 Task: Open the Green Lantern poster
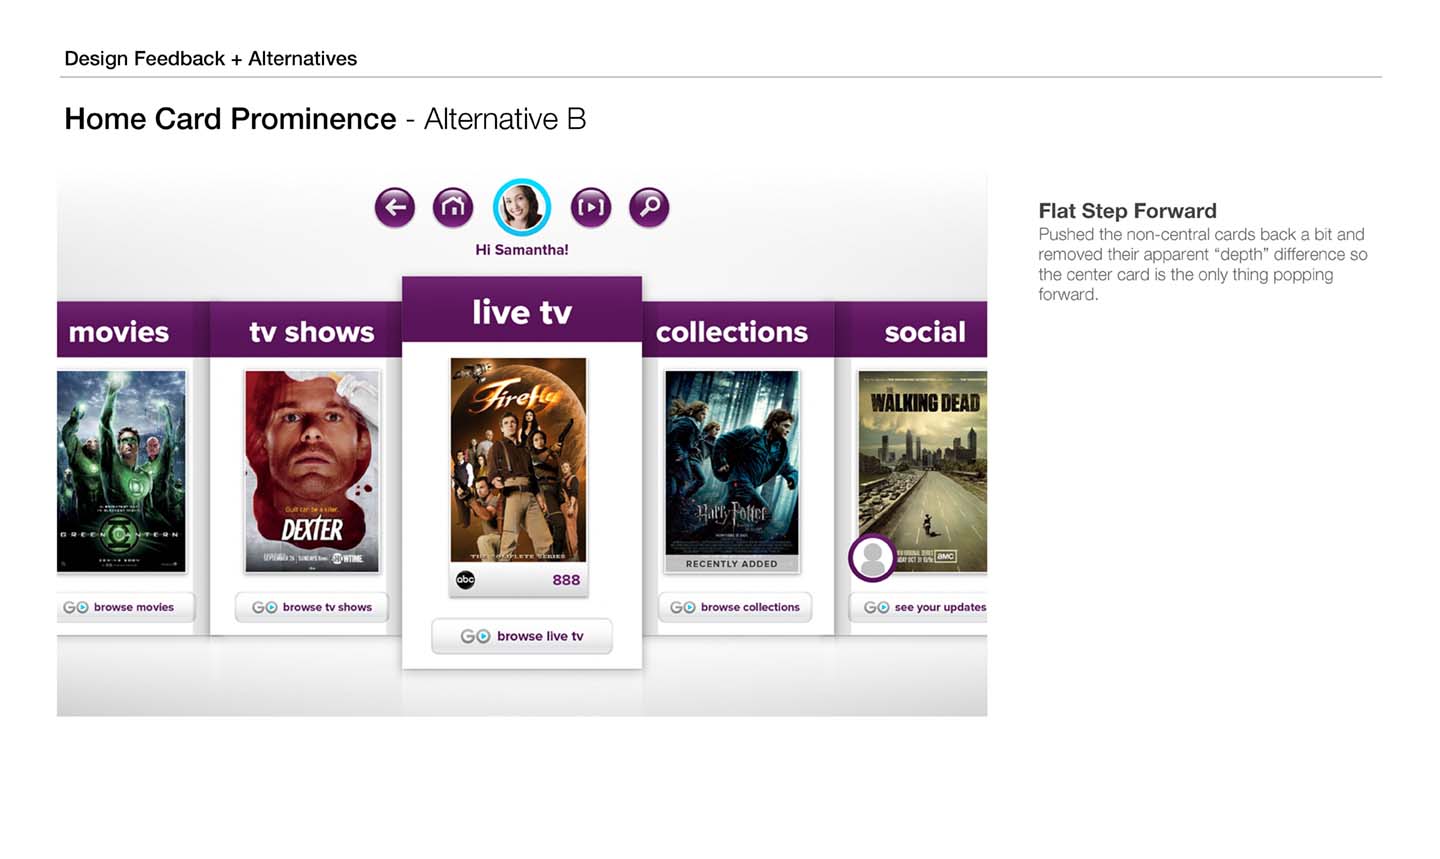(x=121, y=471)
